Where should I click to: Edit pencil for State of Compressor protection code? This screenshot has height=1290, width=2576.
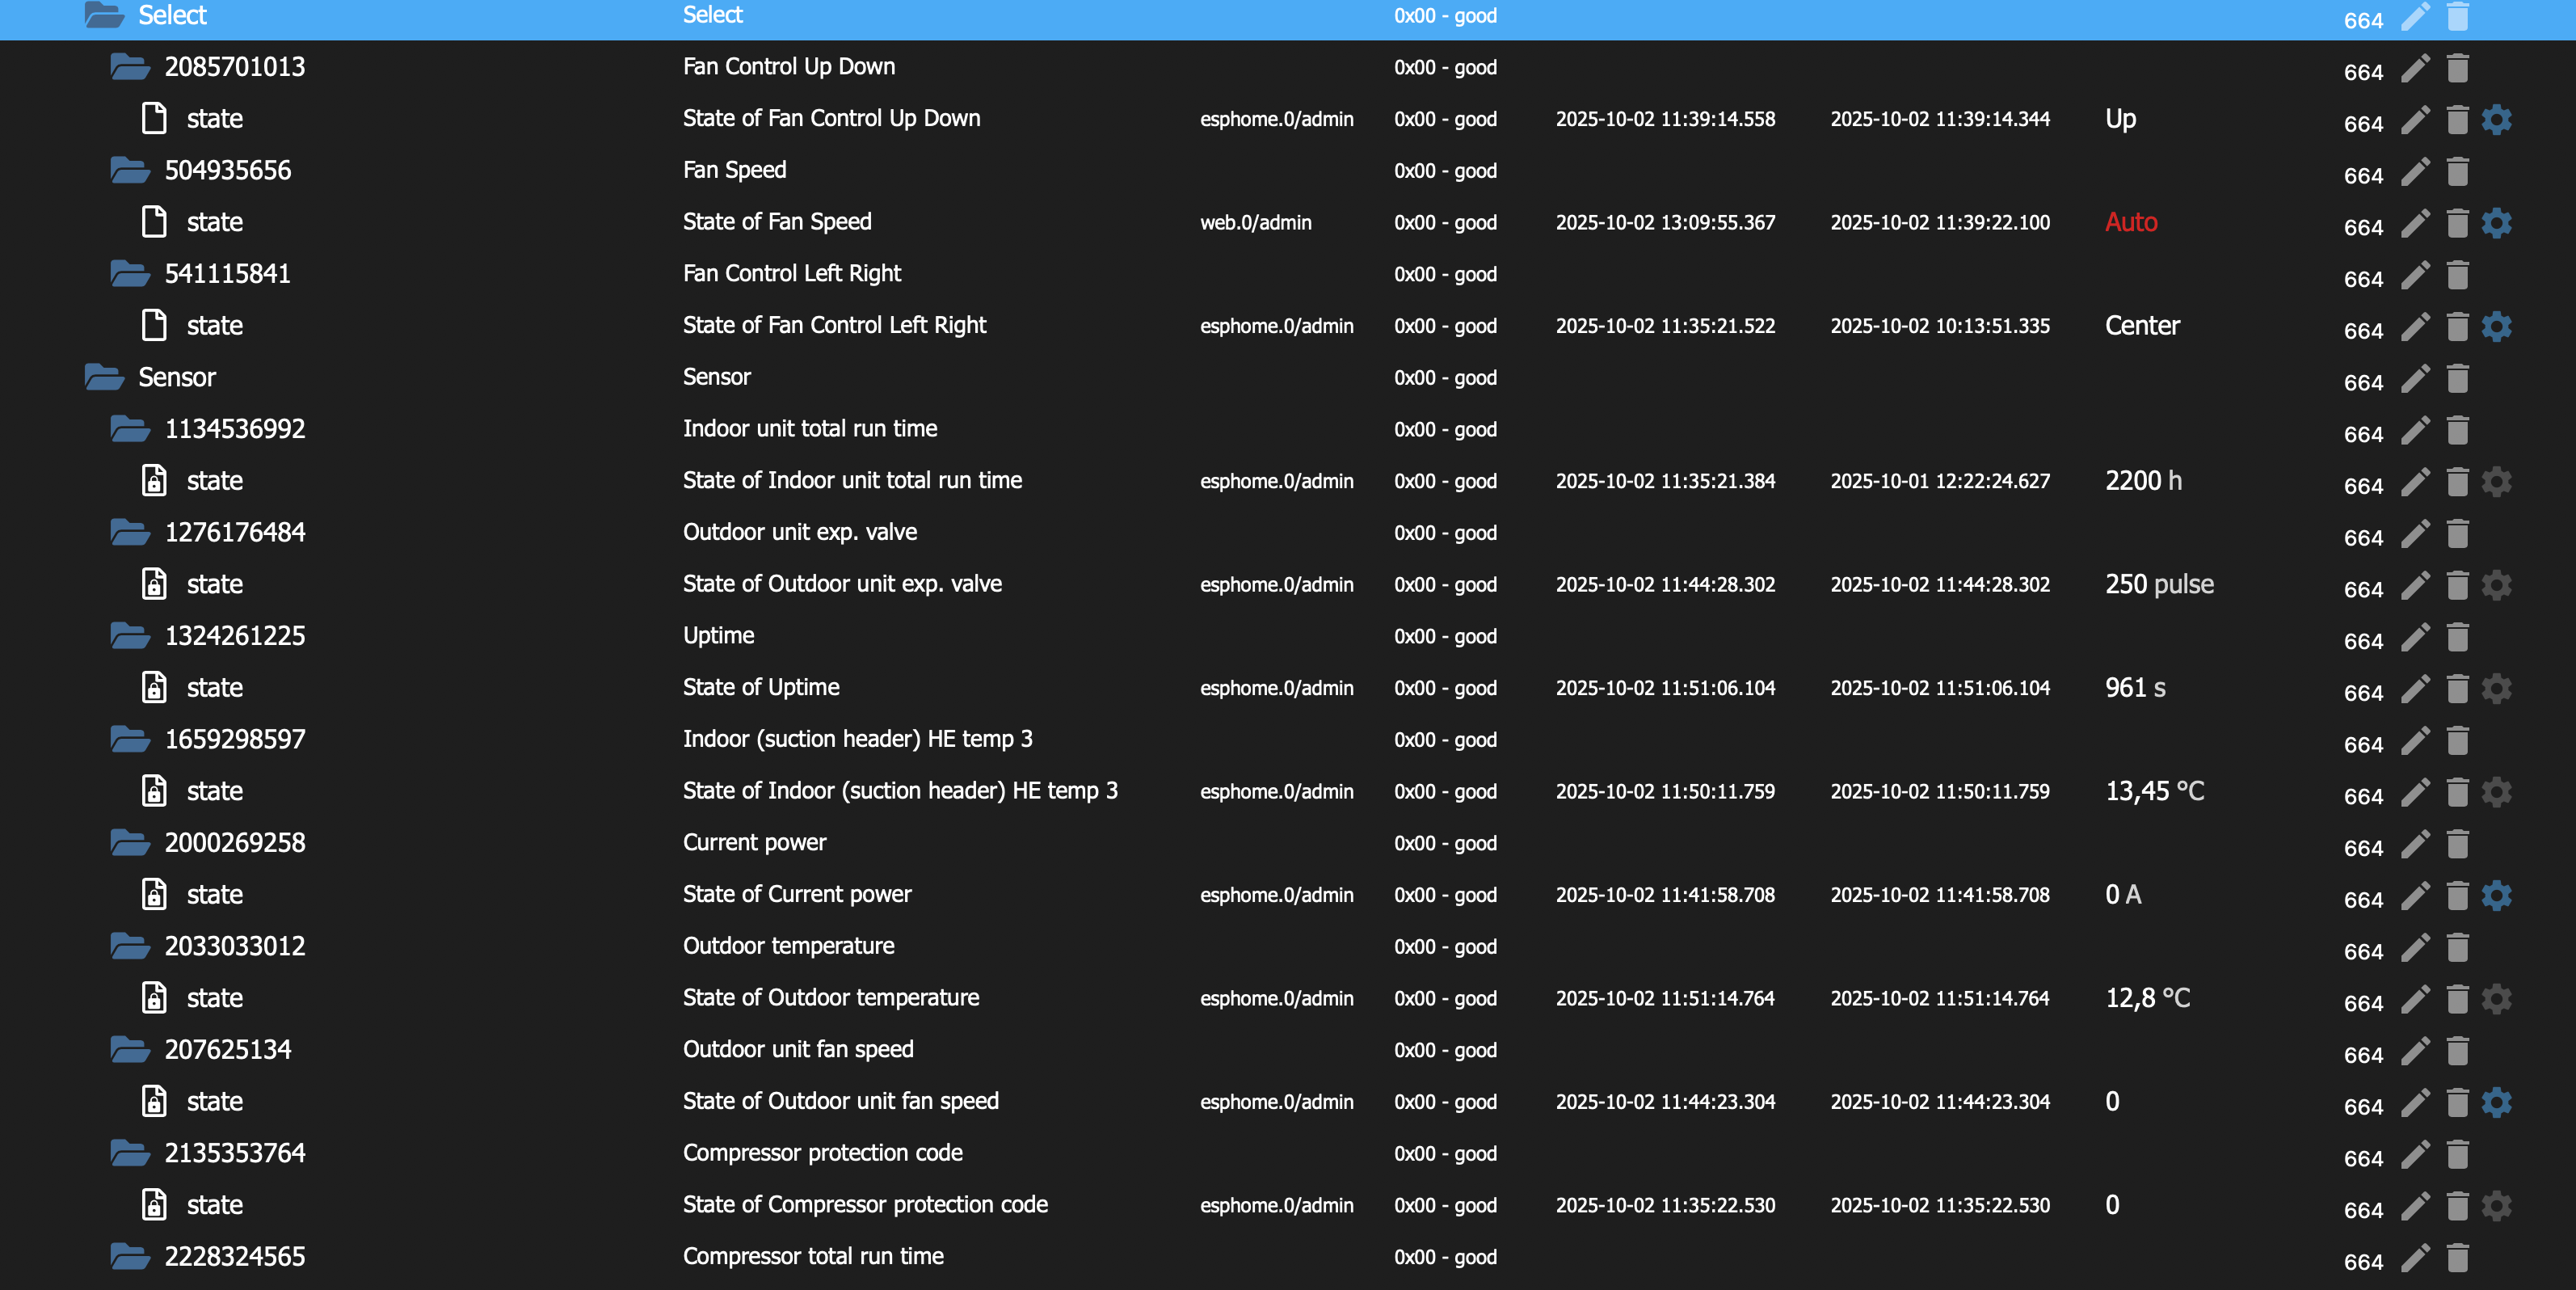pos(2415,1206)
